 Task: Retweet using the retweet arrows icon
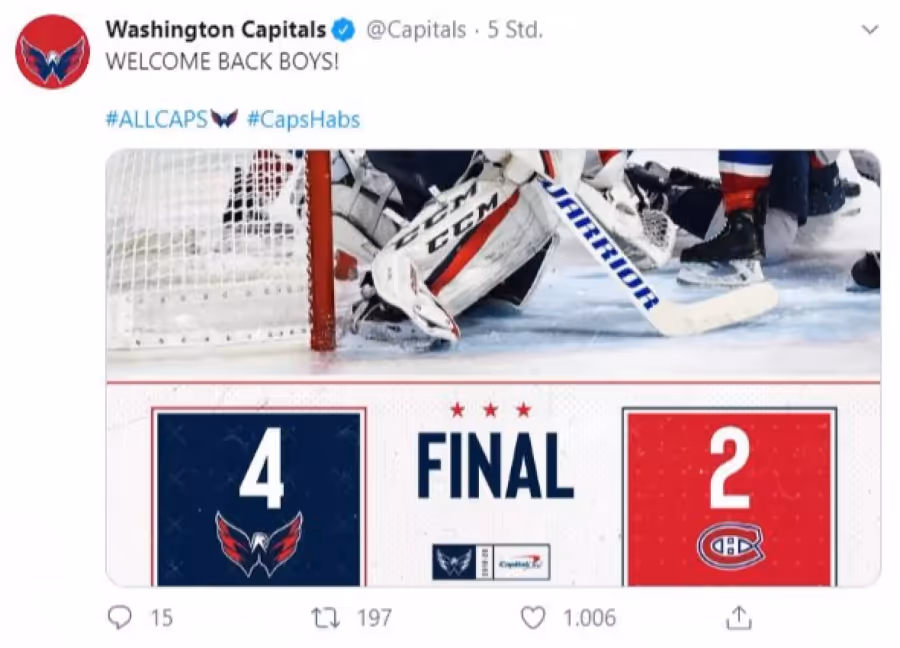pos(325,618)
